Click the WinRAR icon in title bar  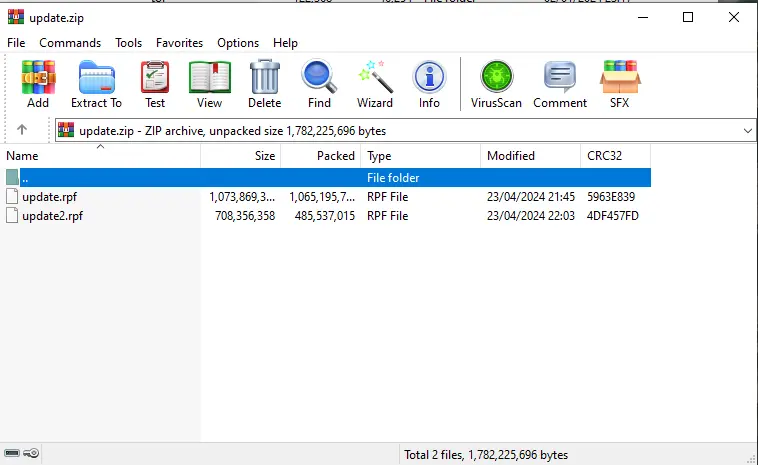point(15,17)
